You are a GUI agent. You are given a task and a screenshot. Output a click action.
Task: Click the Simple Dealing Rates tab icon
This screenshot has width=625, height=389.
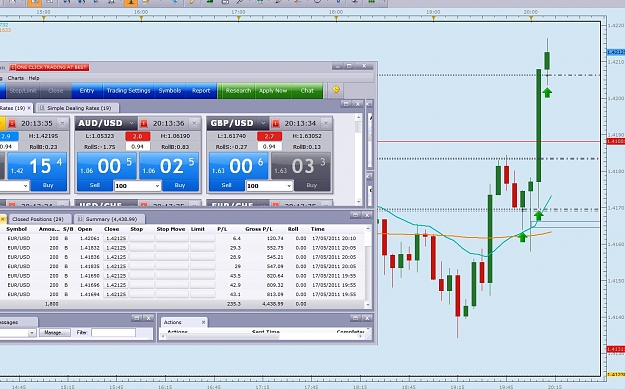[41, 108]
